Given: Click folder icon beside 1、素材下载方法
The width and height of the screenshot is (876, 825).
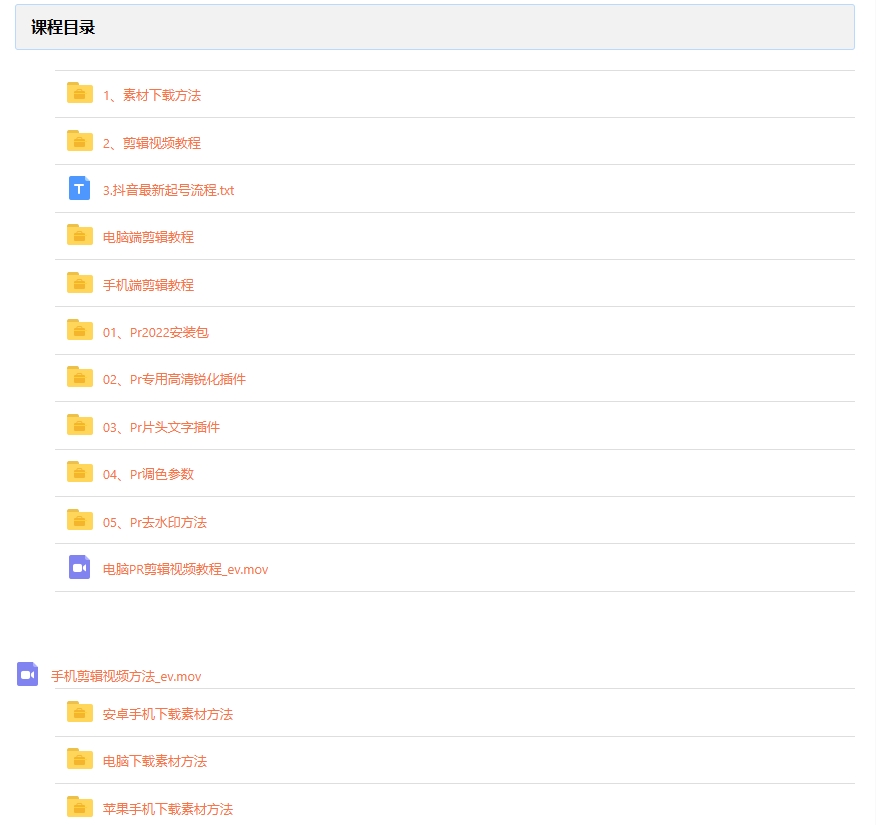Looking at the screenshot, I should pyautogui.click(x=80, y=93).
